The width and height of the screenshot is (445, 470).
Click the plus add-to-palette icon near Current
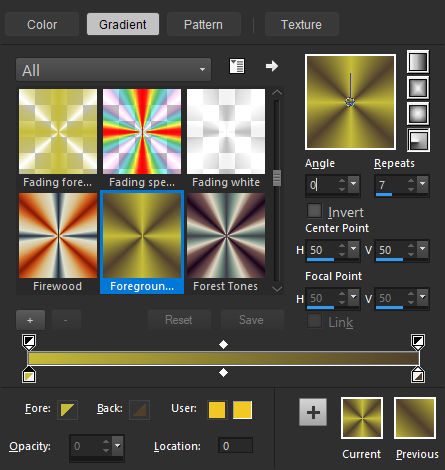pos(313,412)
